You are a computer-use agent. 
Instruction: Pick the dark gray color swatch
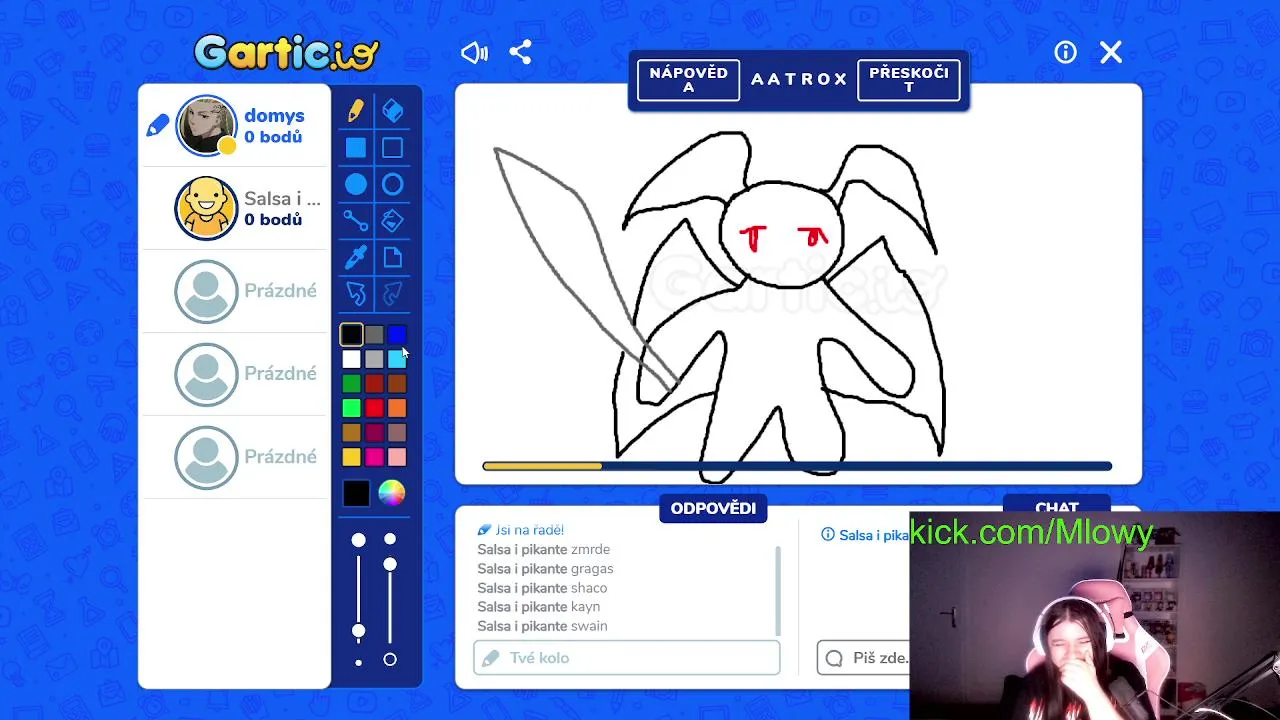point(374,335)
